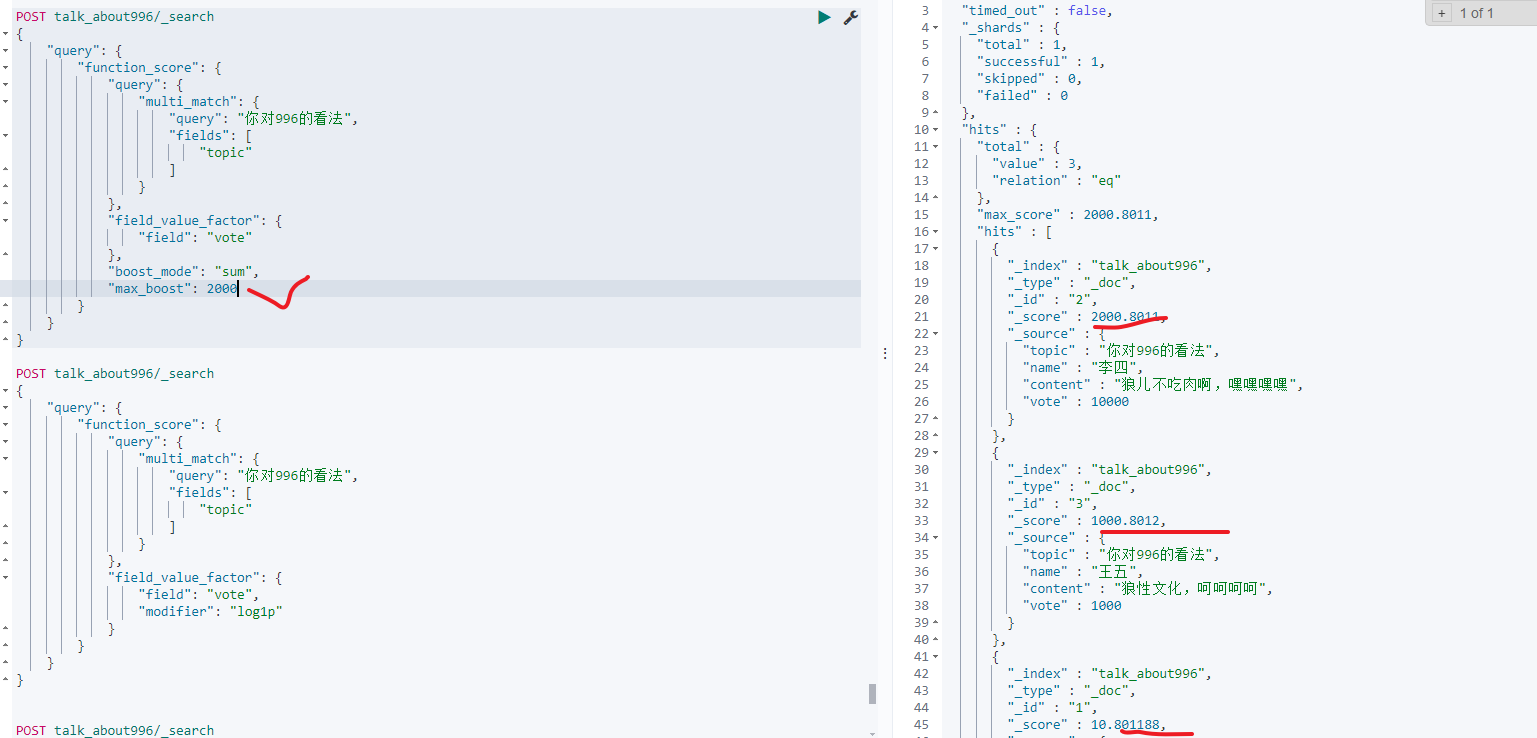Click the plus button beside "1 of 1"

point(1441,13)
